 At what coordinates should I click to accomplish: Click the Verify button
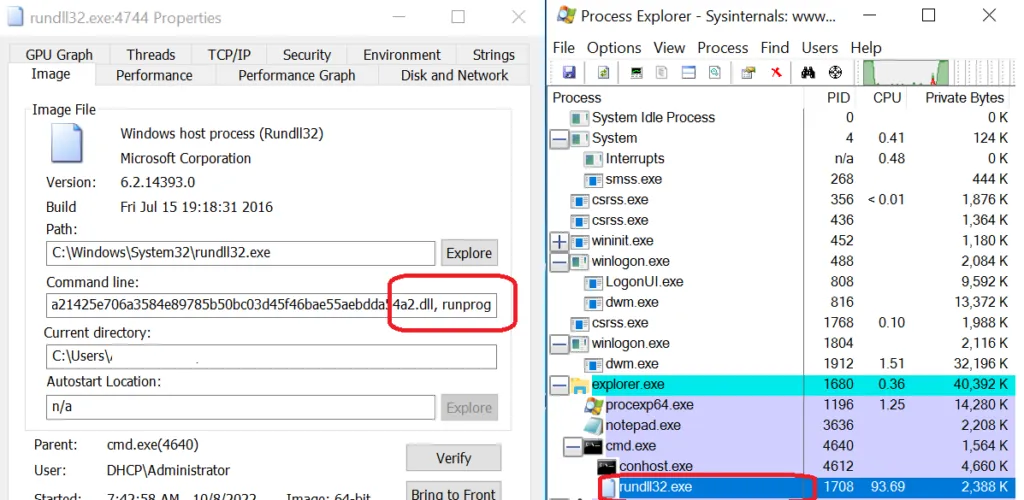coord(453,458)
